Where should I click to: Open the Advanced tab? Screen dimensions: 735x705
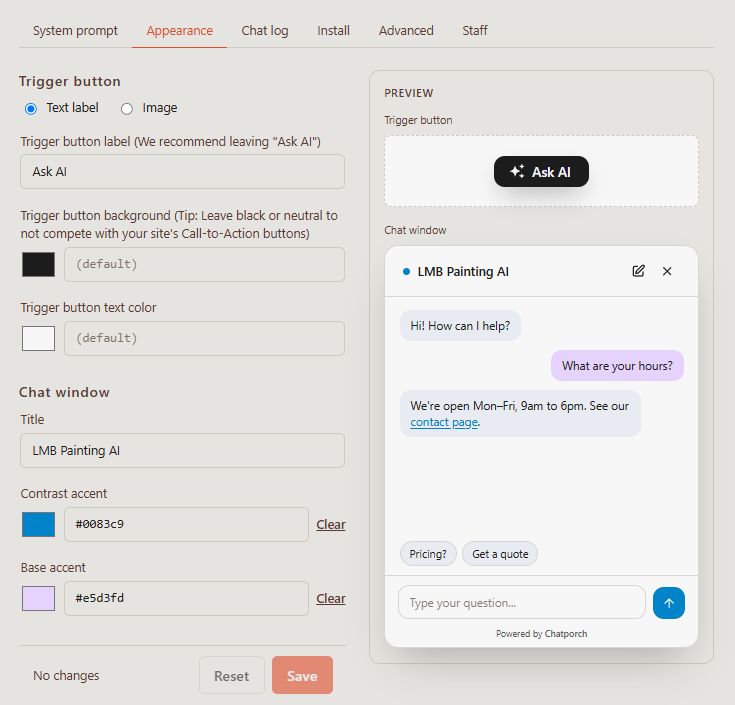[406, 30]
